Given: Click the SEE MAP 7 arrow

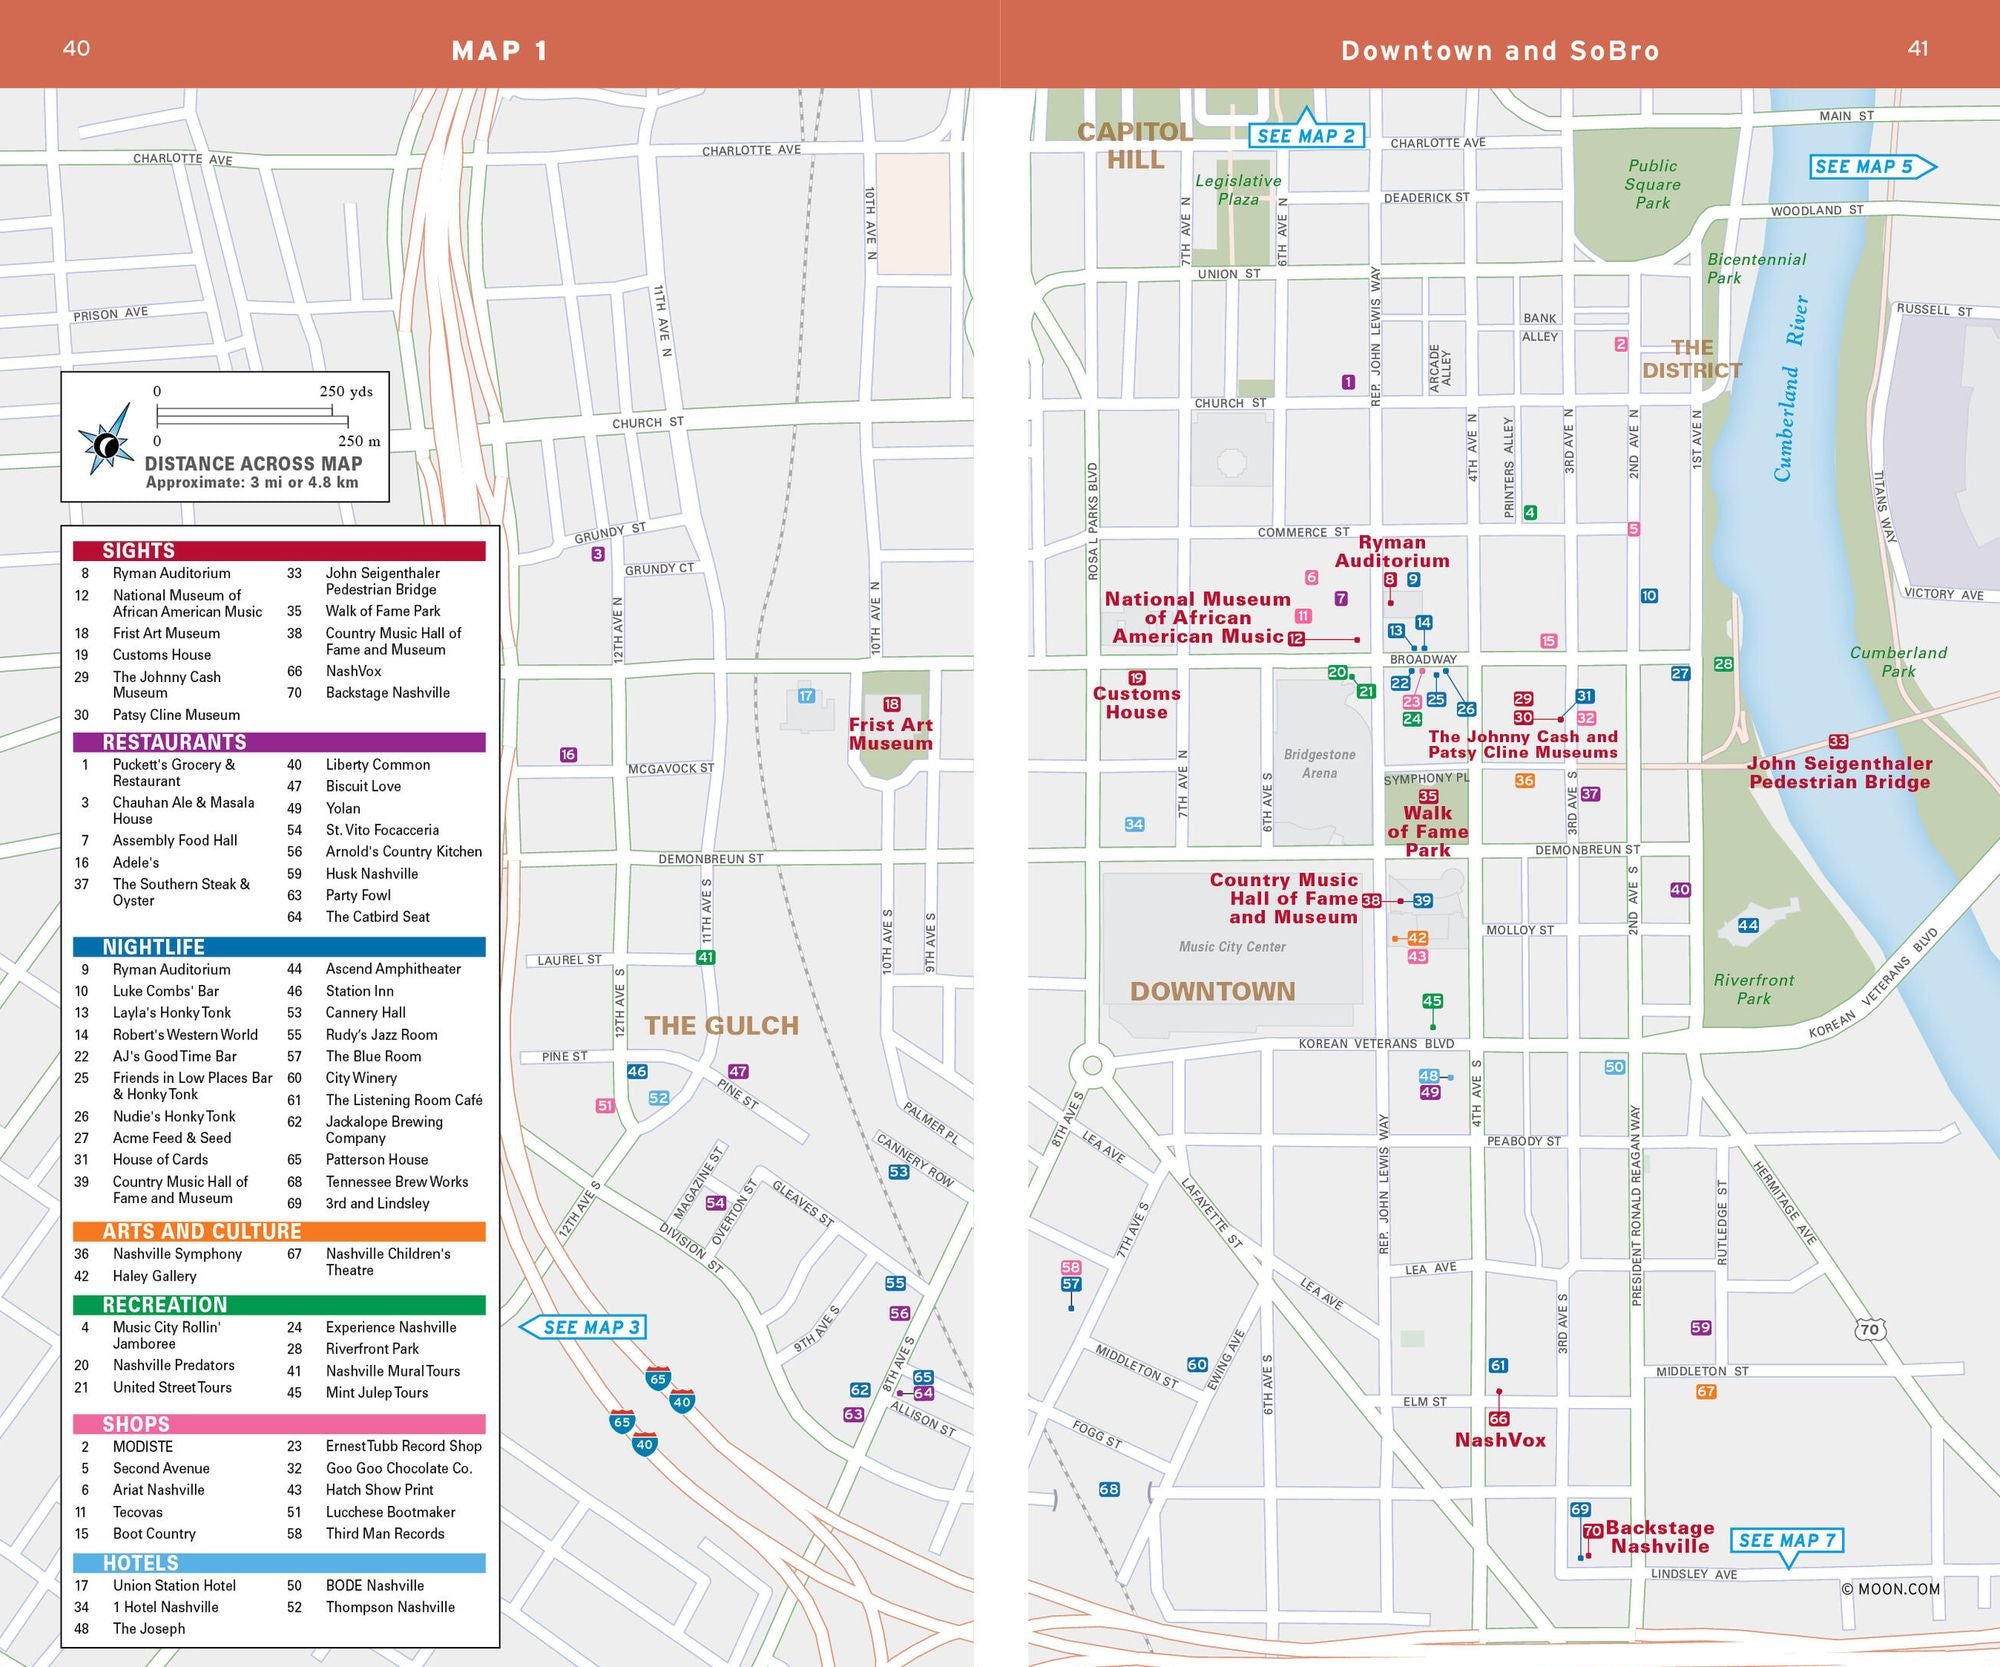Looking at the screenshot, I should tap(1786, 1541).
